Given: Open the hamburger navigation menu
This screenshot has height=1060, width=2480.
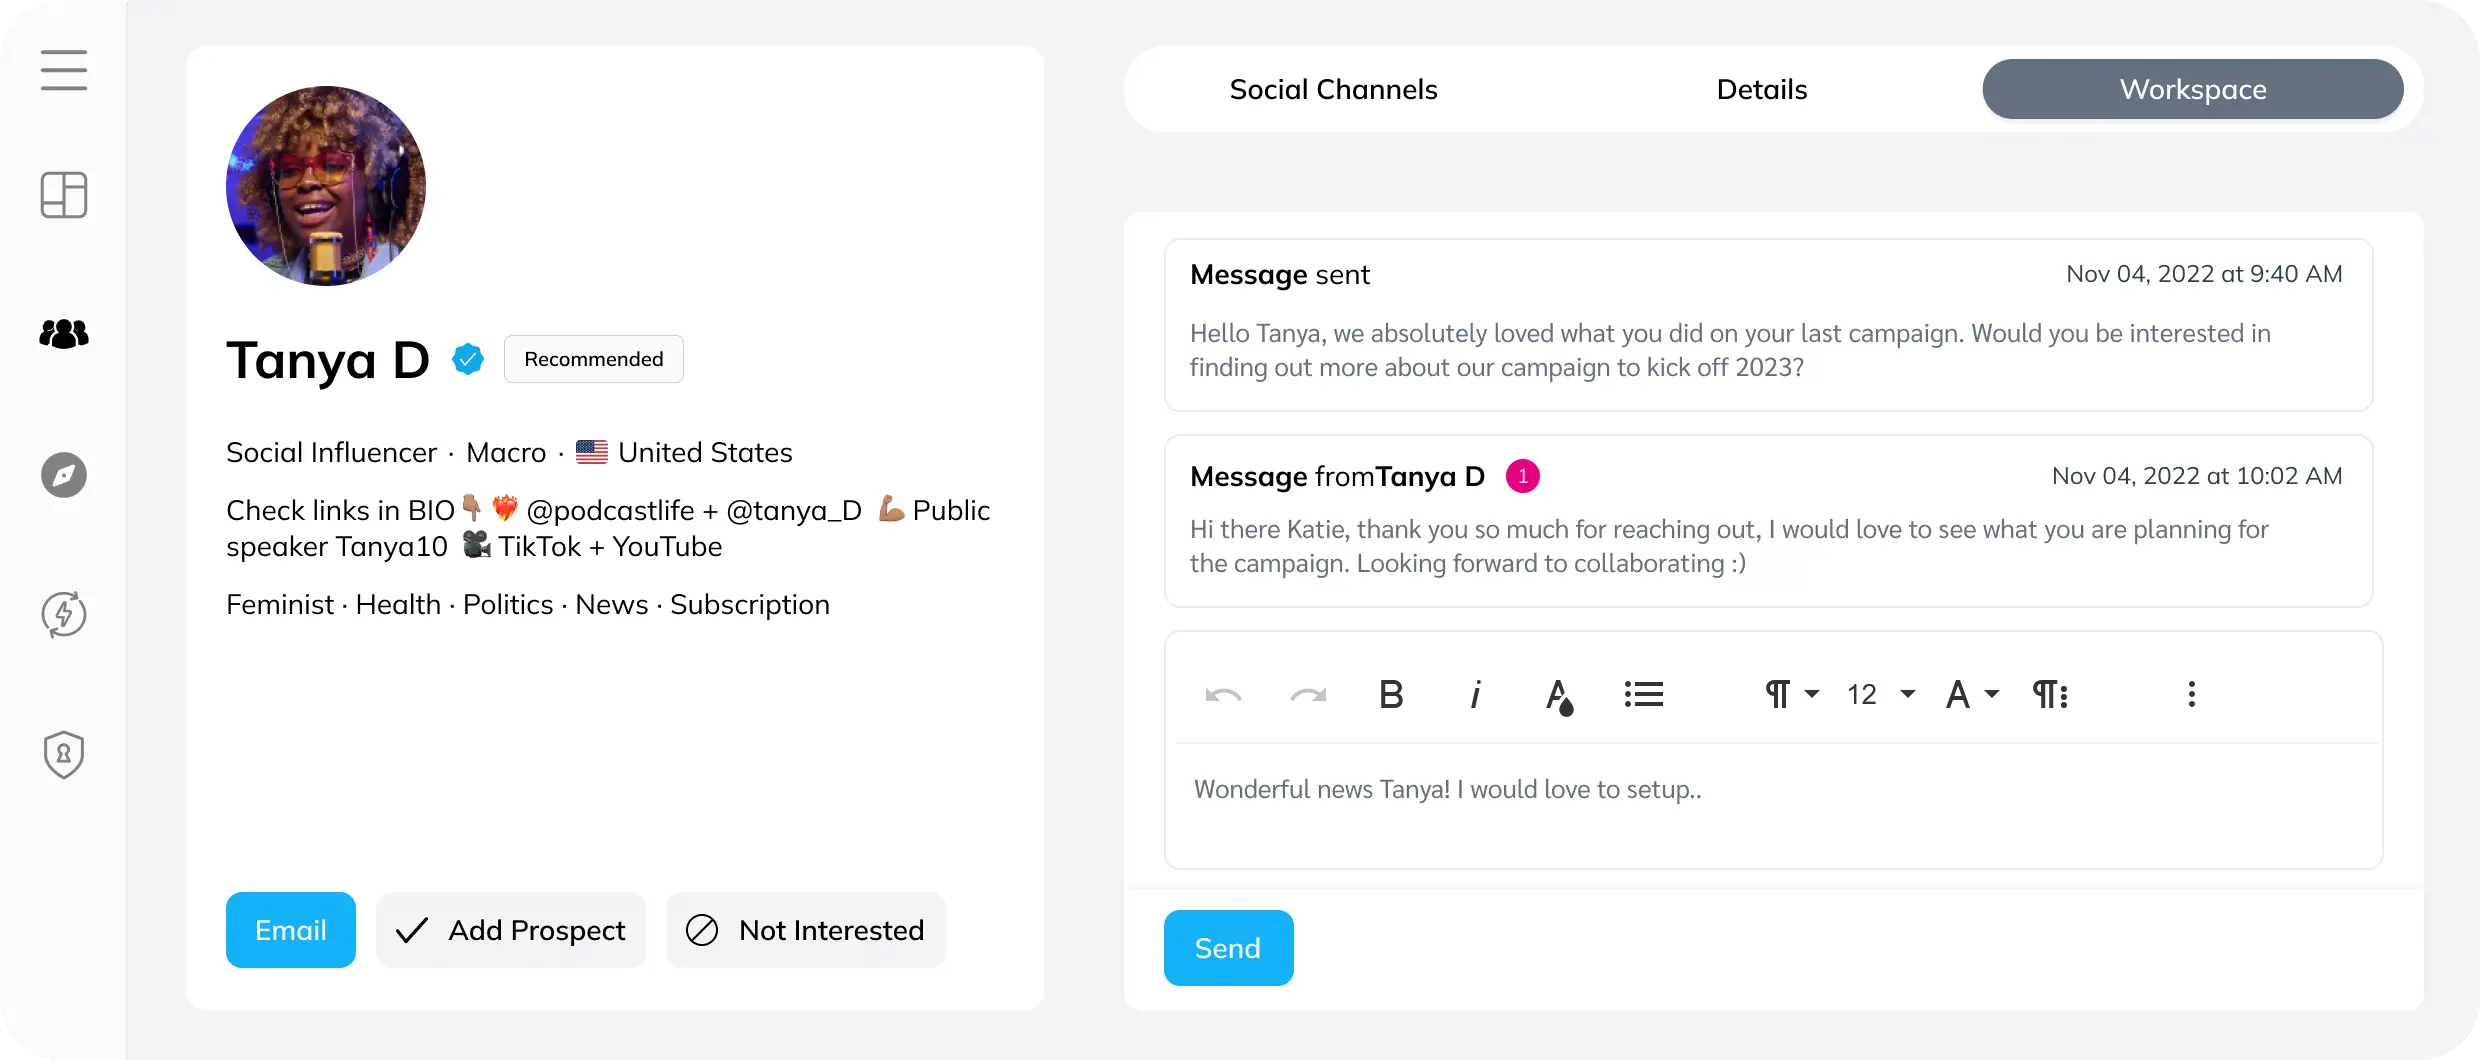Looking at the screenshot, I should (x=64, y=71).
